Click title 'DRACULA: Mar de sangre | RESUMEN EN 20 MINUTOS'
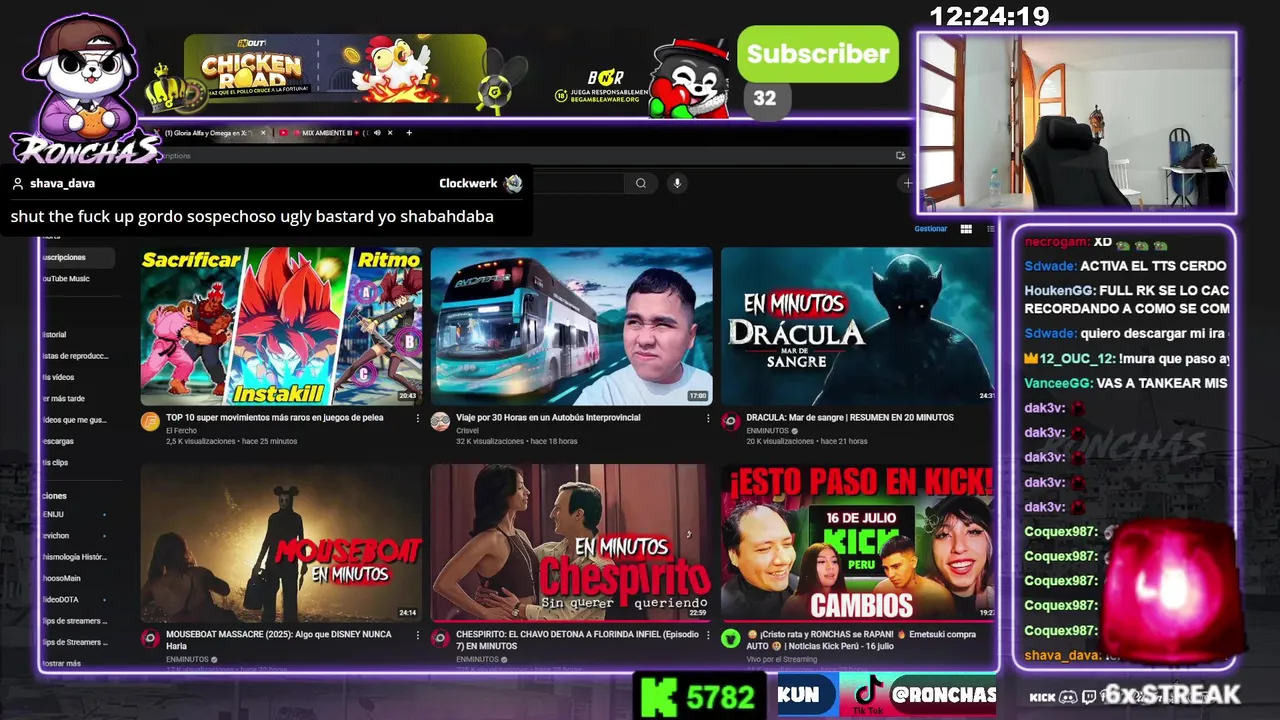 [x=850, y=418]
